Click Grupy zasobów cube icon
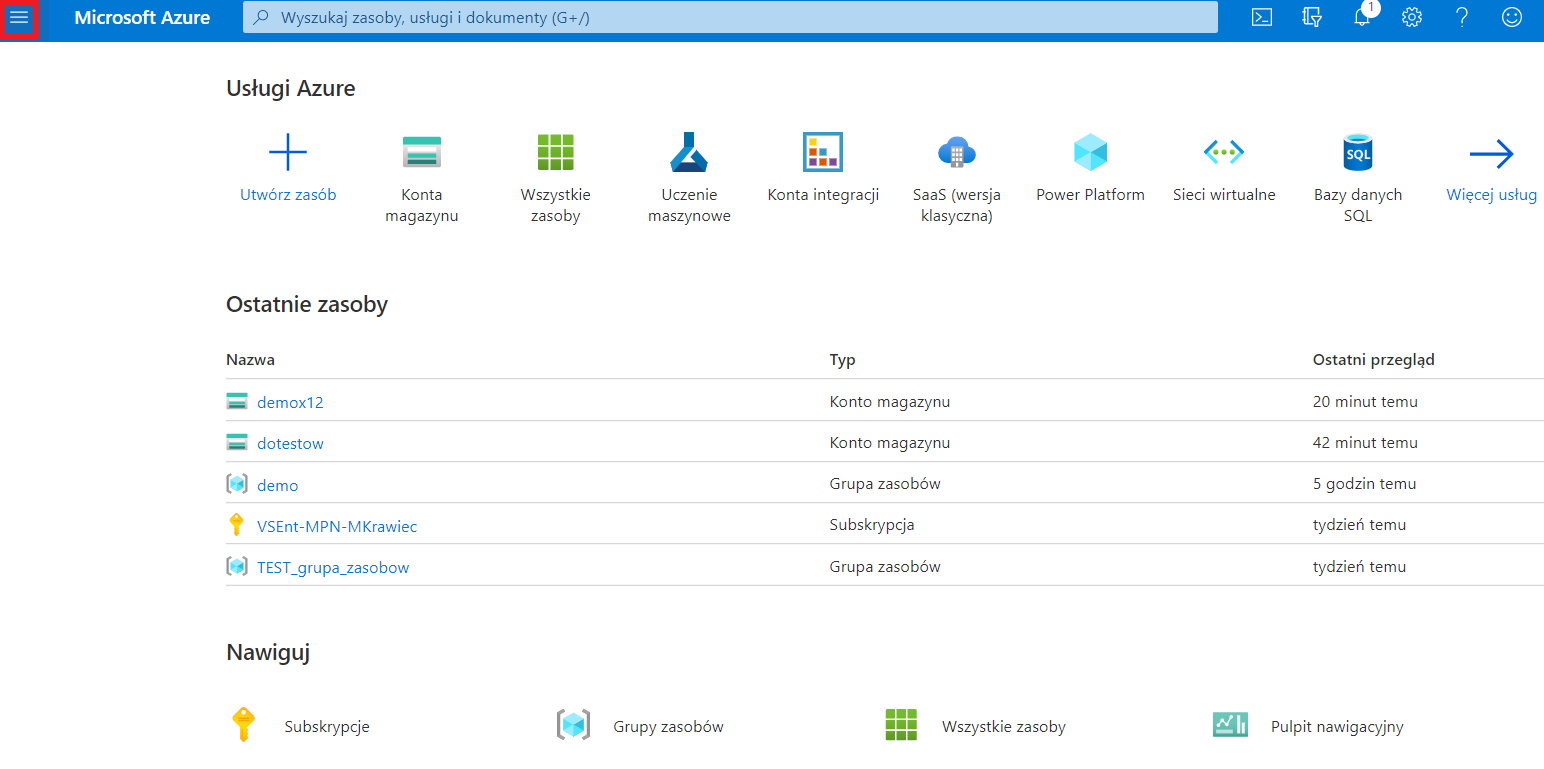This screenshot has height=769, width=1544. coord(573,724)
